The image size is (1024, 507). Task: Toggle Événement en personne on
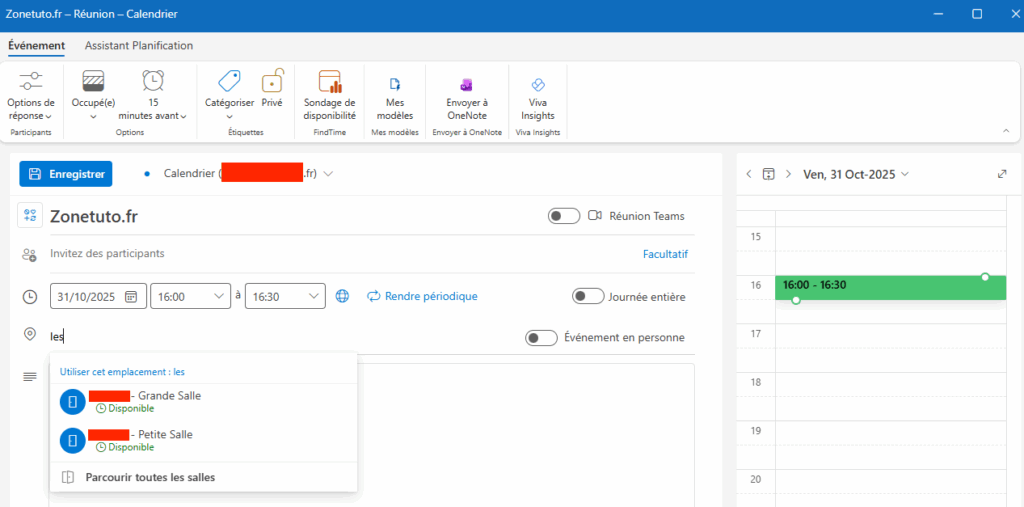[541, 338]
